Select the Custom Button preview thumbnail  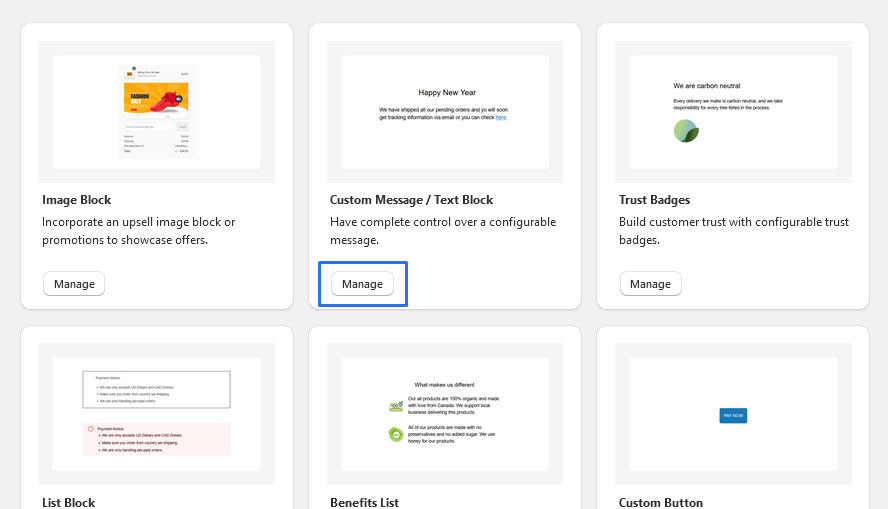coord(733,414)
